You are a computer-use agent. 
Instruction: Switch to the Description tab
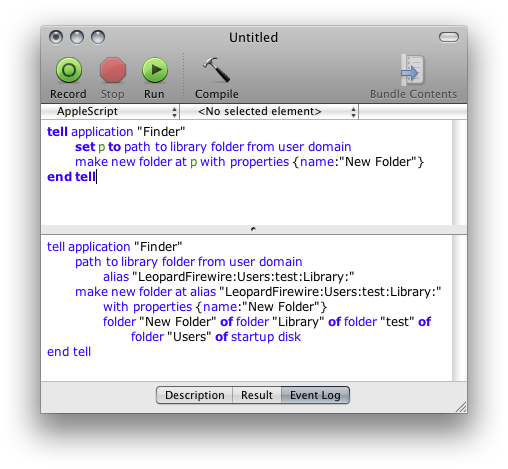click(194, 395)
